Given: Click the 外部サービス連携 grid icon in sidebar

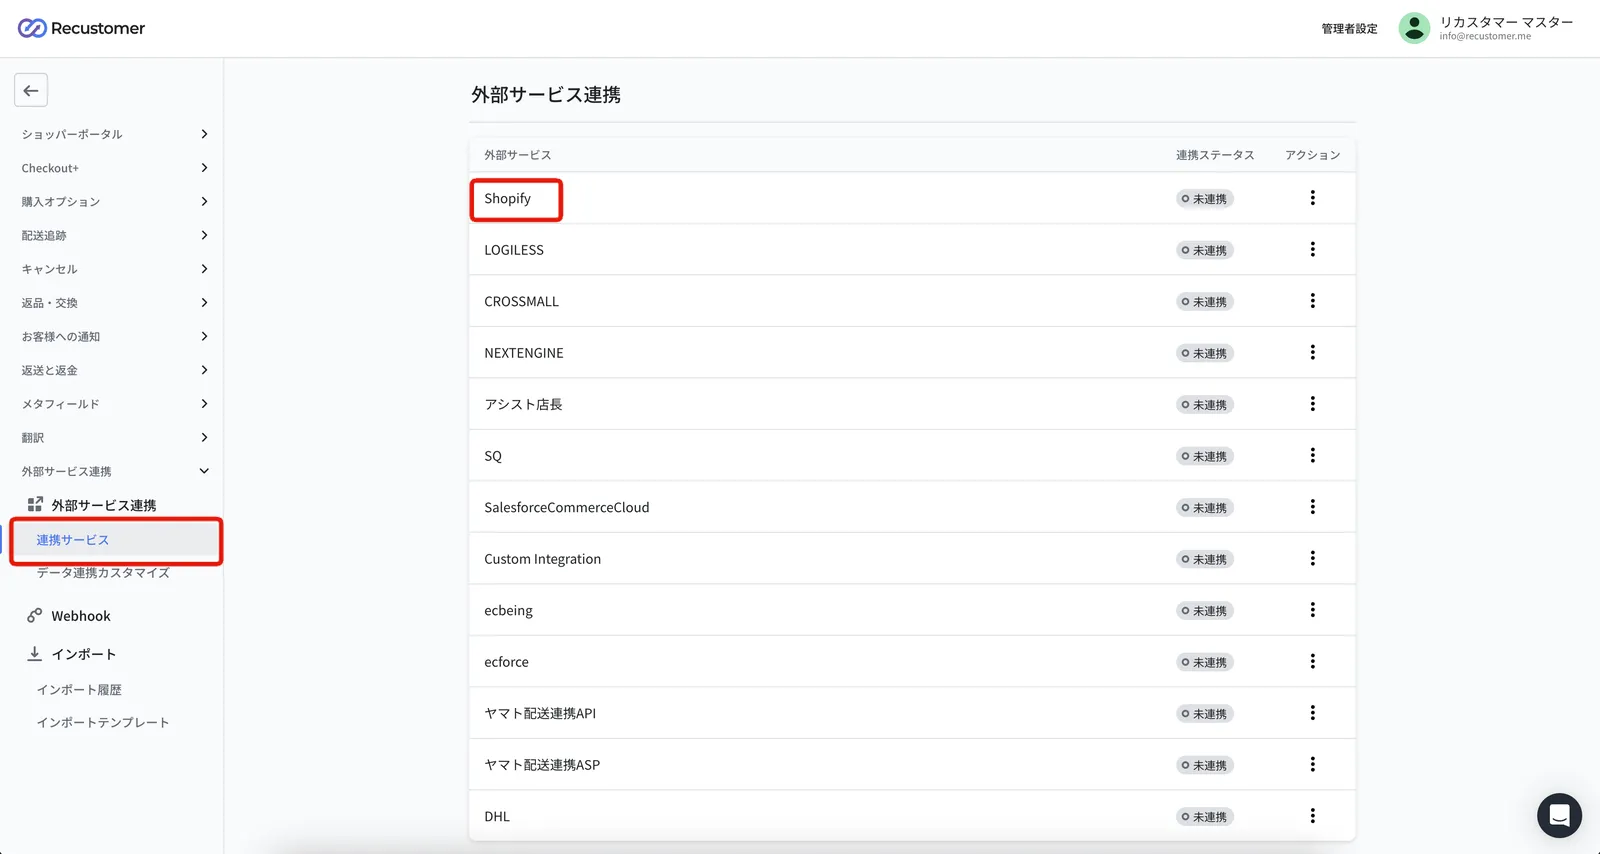Looking at the screenshot, I should click(35, 504).
